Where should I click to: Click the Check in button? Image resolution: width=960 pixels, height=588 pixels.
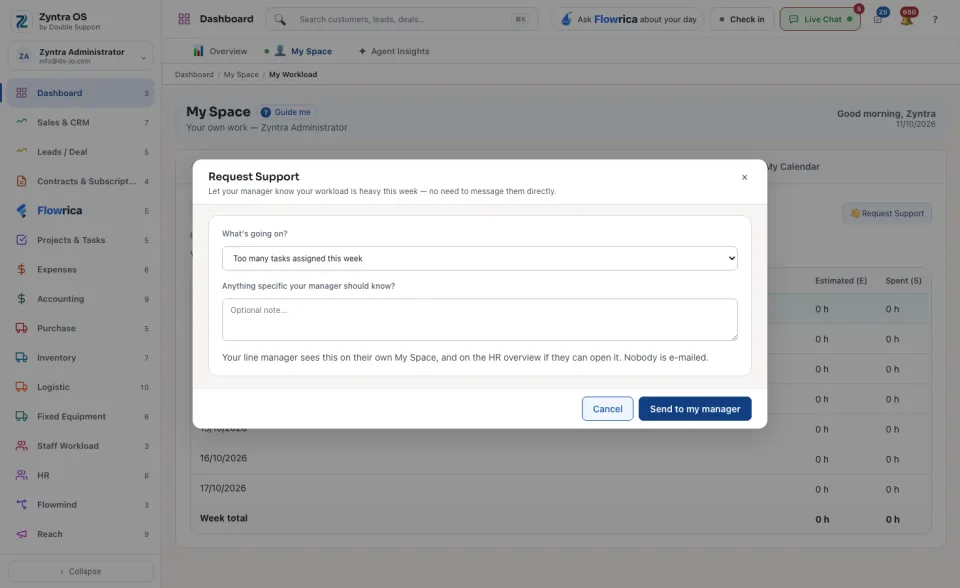[x=742, y=20]
